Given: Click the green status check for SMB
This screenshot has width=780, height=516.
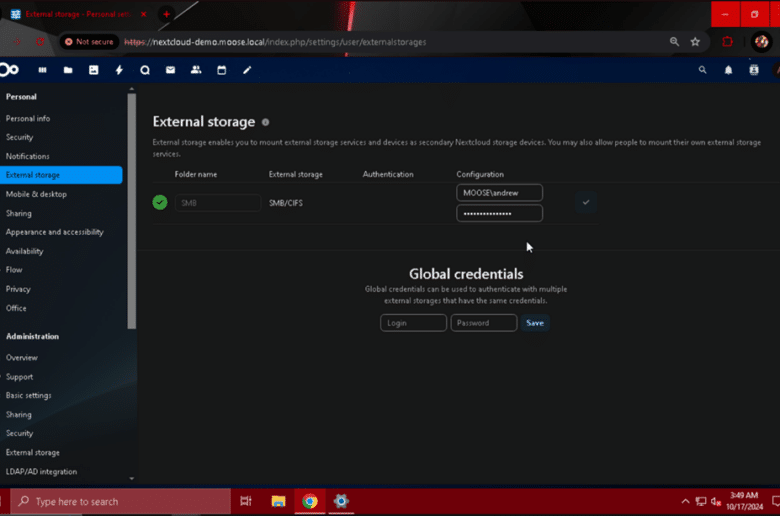Looking at the screenshot, I should [160, 203].
